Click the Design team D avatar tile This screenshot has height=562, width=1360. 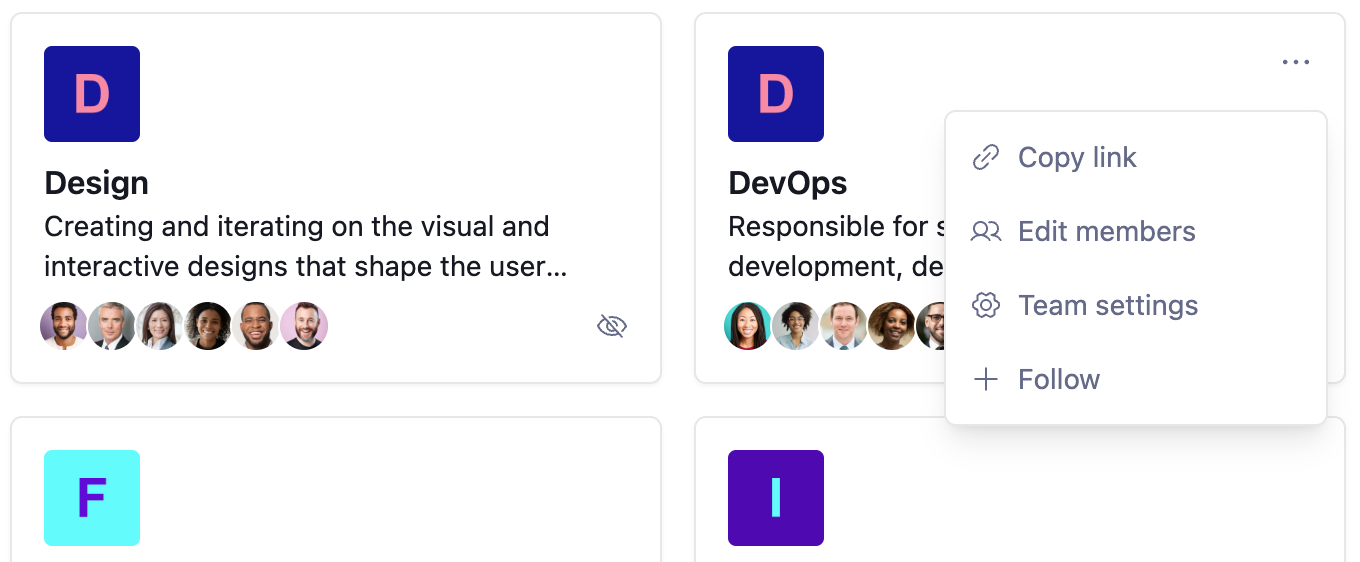click(92, 94)
